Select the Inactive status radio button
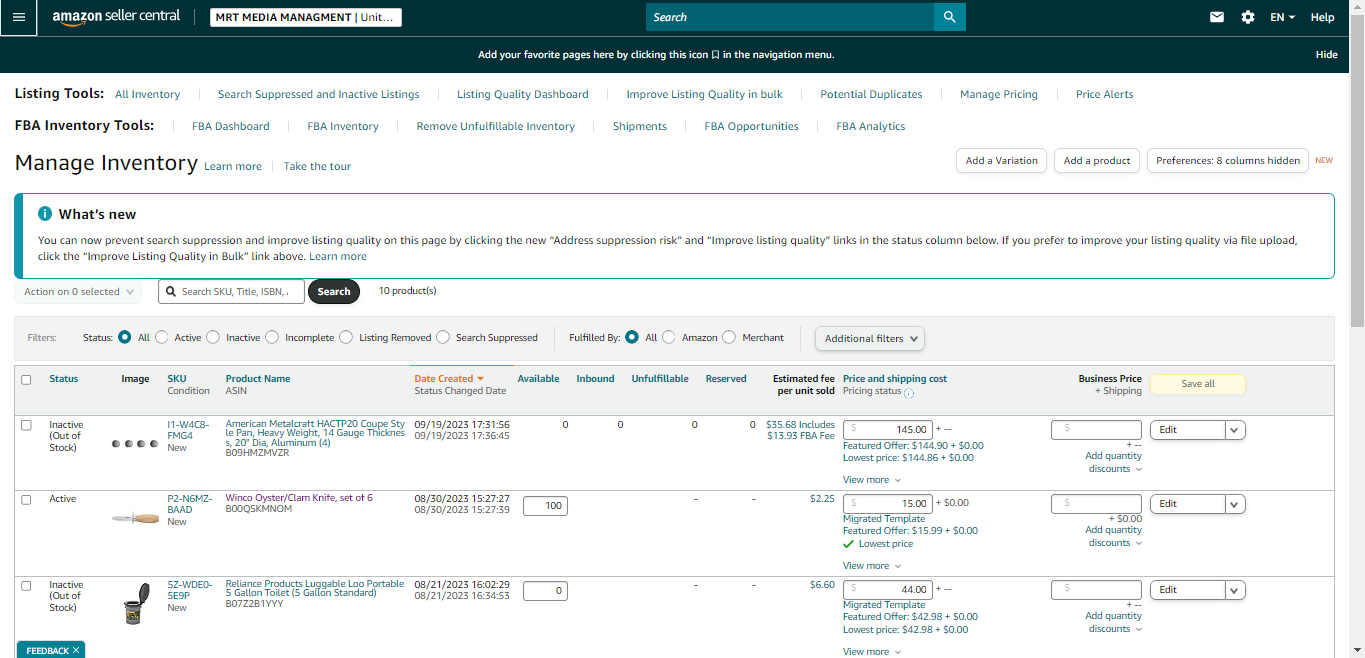 (x=213, y=337)
